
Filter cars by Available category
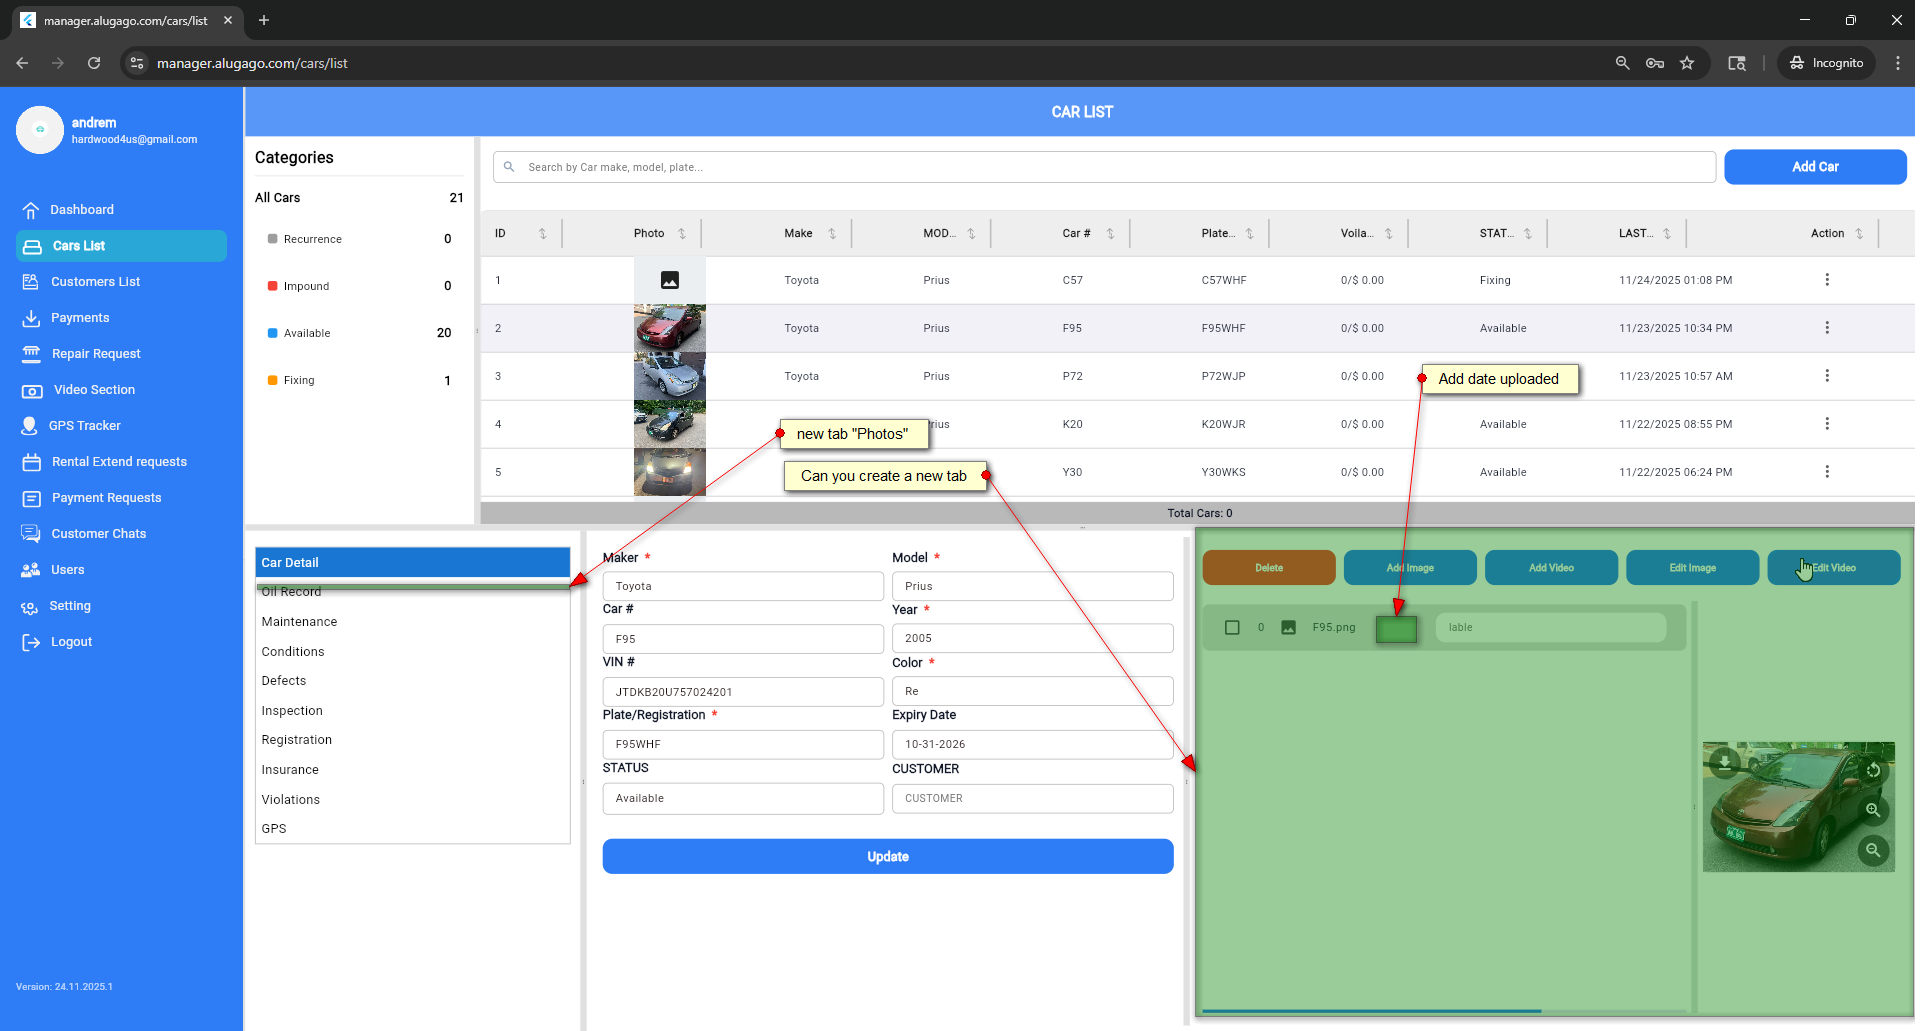307,333
